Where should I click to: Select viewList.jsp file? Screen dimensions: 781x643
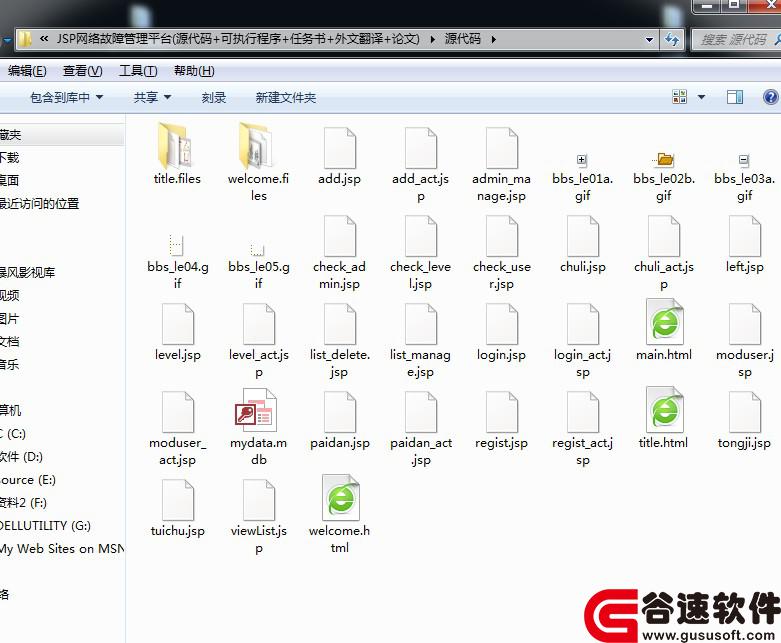(x=259, y=517)
